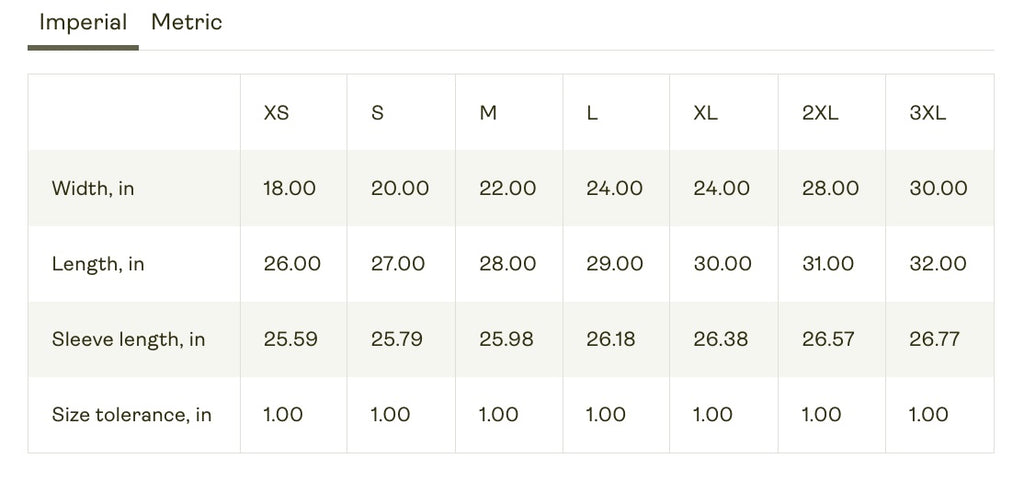The image size is (1024, 493).
Task: Switch to the Metric tab
Action: pos(186,22)
